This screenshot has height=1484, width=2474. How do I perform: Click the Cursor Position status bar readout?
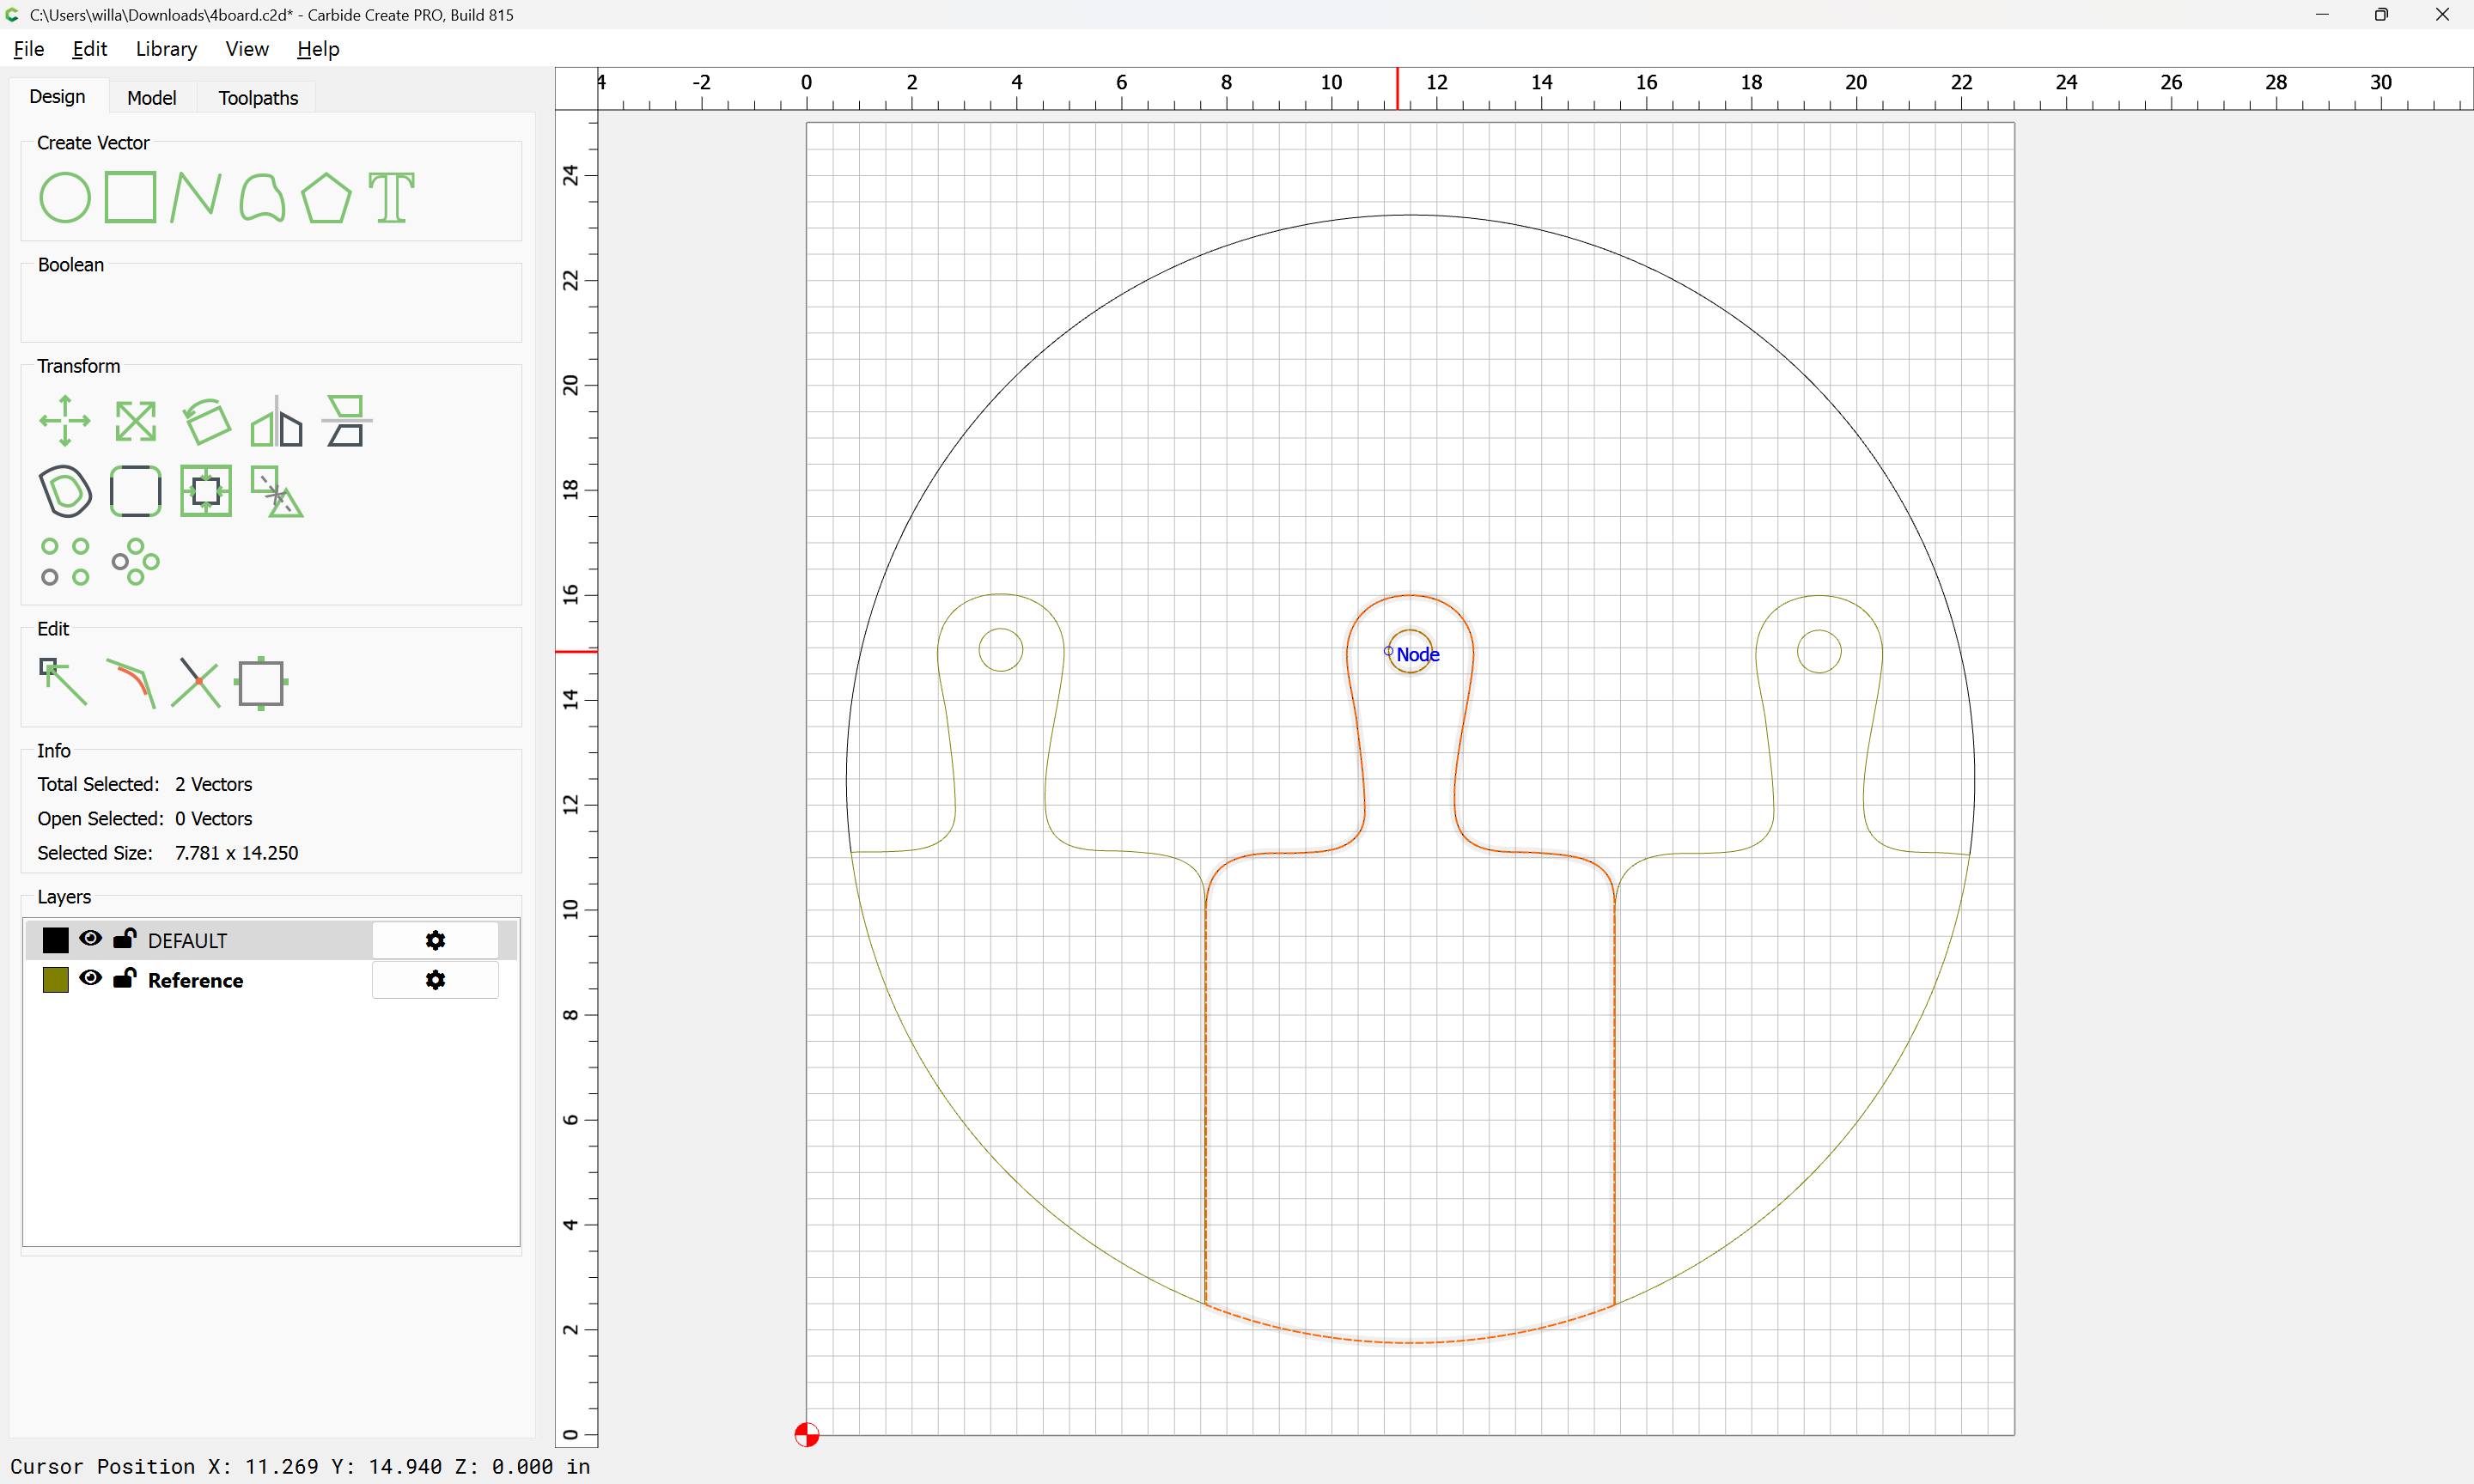(x=300, y=1466)
